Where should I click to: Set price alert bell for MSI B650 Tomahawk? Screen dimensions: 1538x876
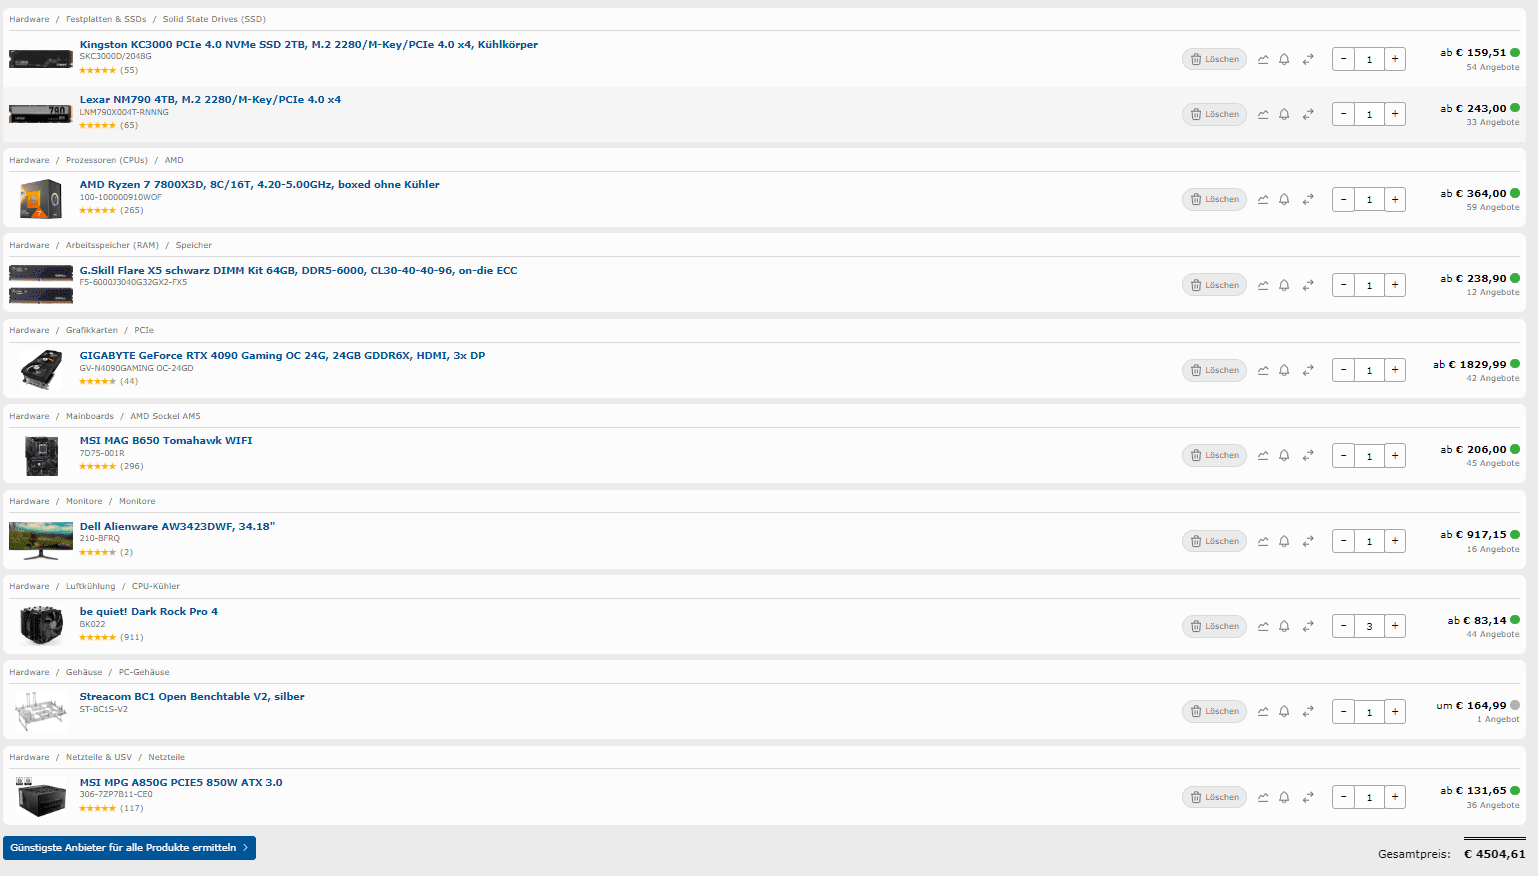[1284, 455]
